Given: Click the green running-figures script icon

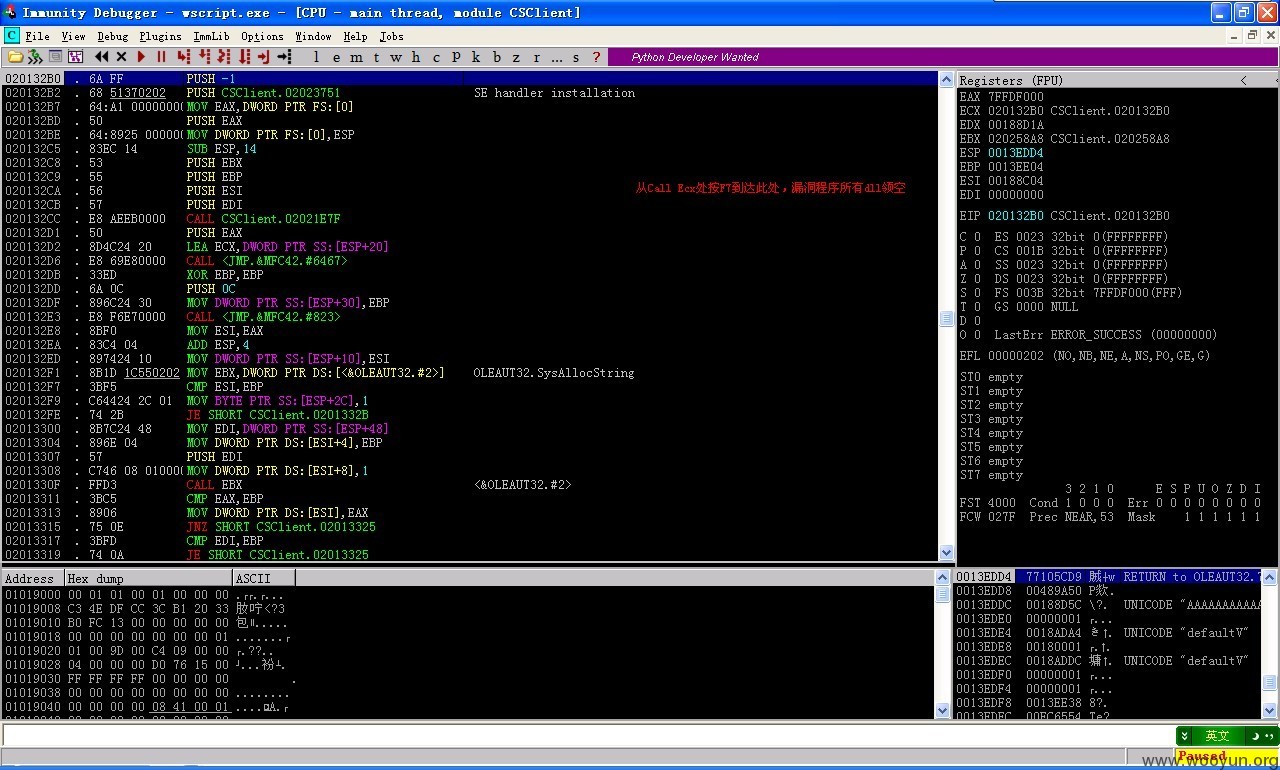Looking at the screenshot, I should 35,57.
